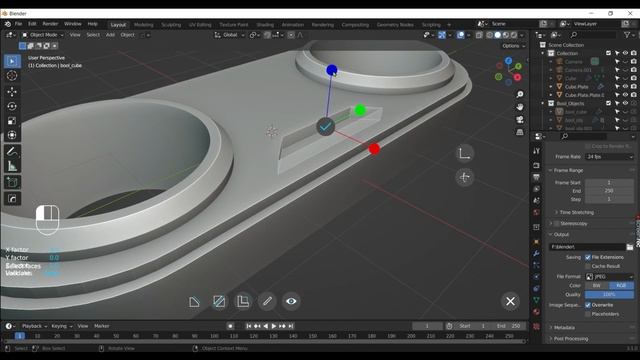Image resolution: width=640 pixels, height=360 pixels.
Task: Select RGB color mode button
Action: click(621, 286)
